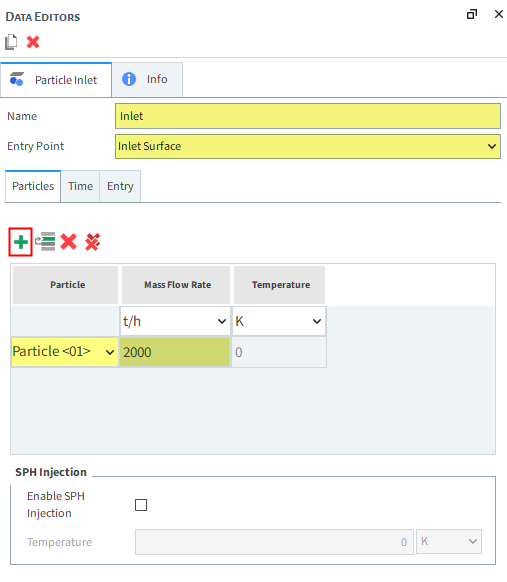Switch to the Time tab
This screenshot has width=507, height=582.
click(x=80, y=186)
